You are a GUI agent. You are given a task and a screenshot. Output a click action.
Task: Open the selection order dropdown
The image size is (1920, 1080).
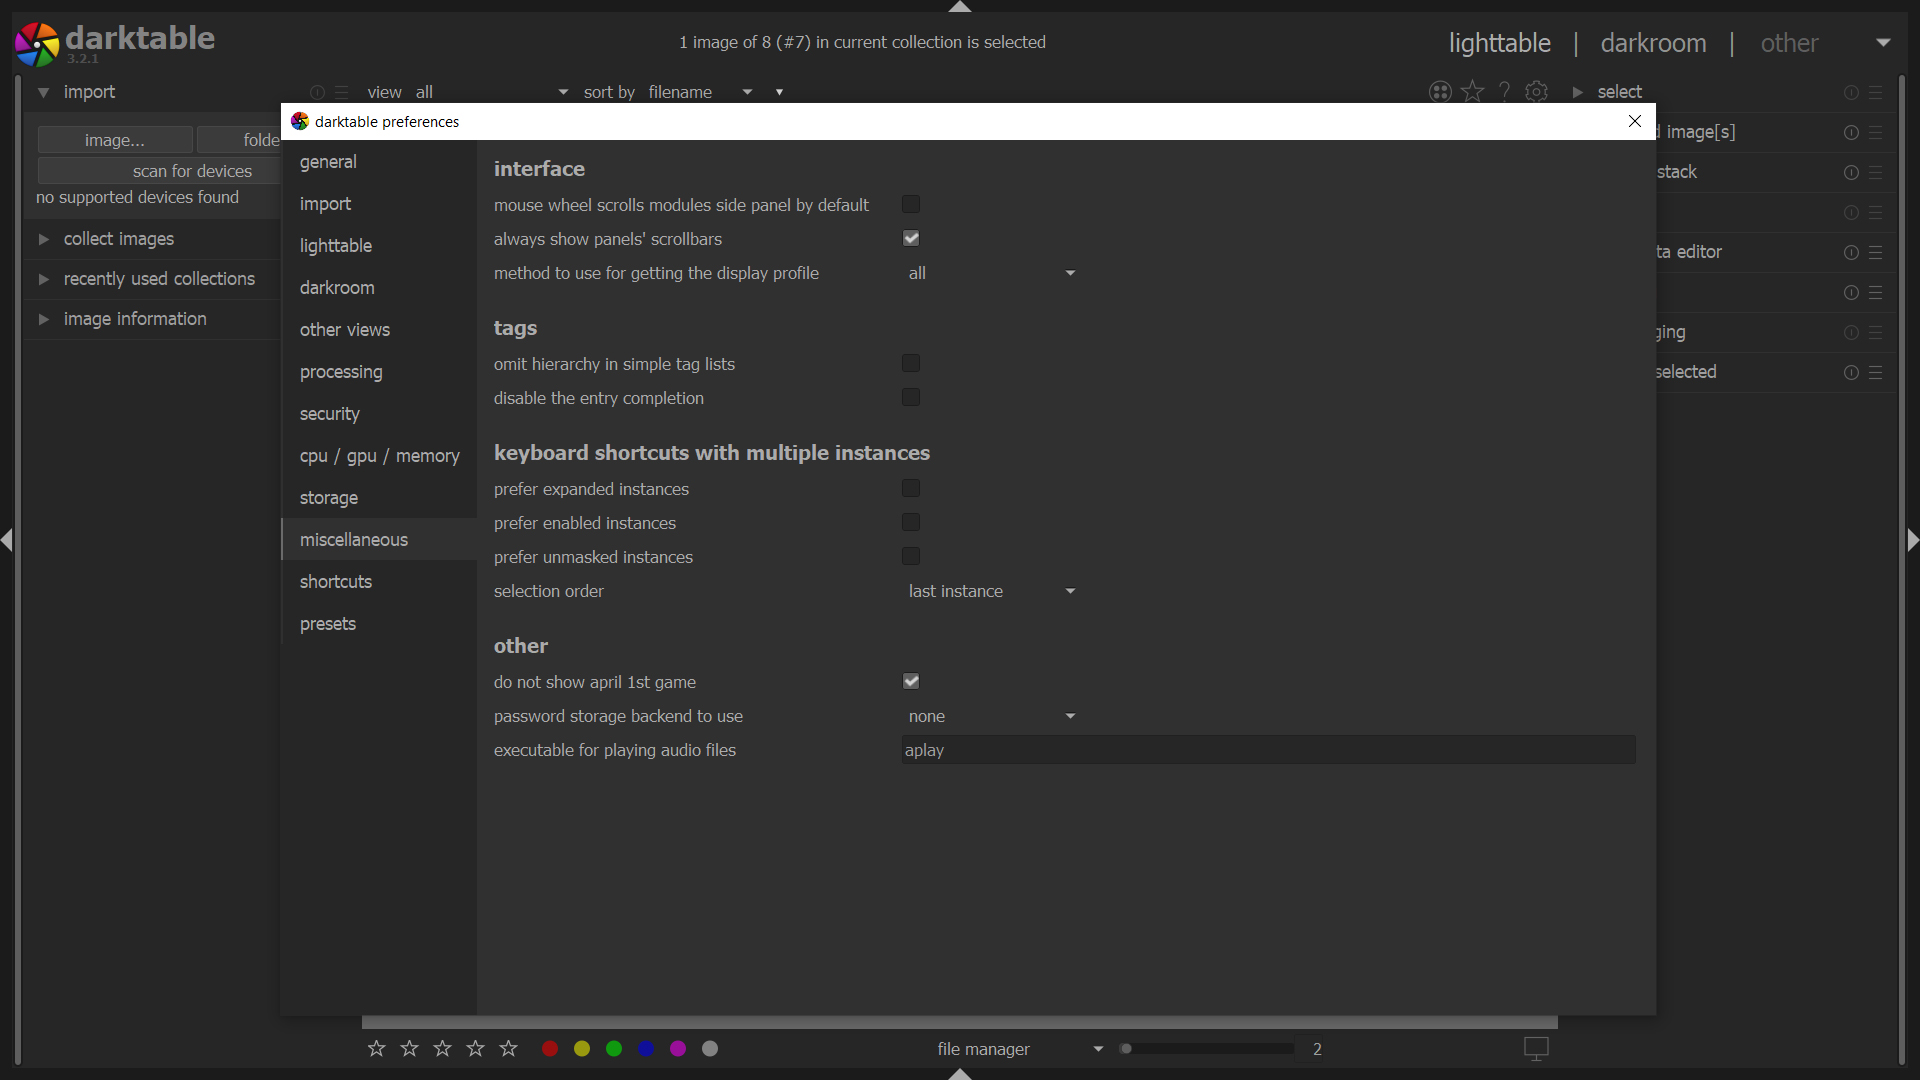(x=992, y=591)
